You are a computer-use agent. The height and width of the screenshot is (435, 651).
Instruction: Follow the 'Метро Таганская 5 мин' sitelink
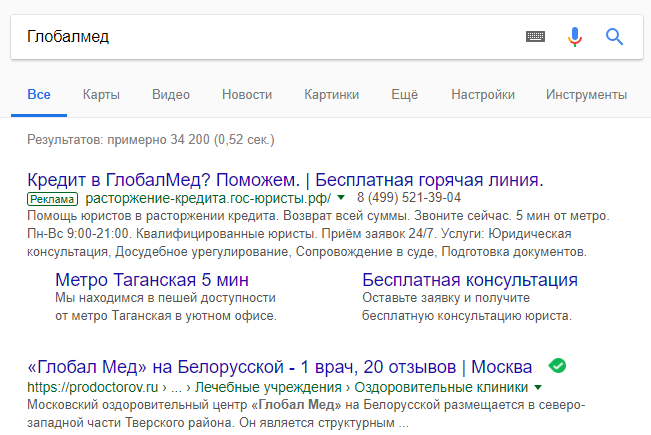[x=152, y=279]
